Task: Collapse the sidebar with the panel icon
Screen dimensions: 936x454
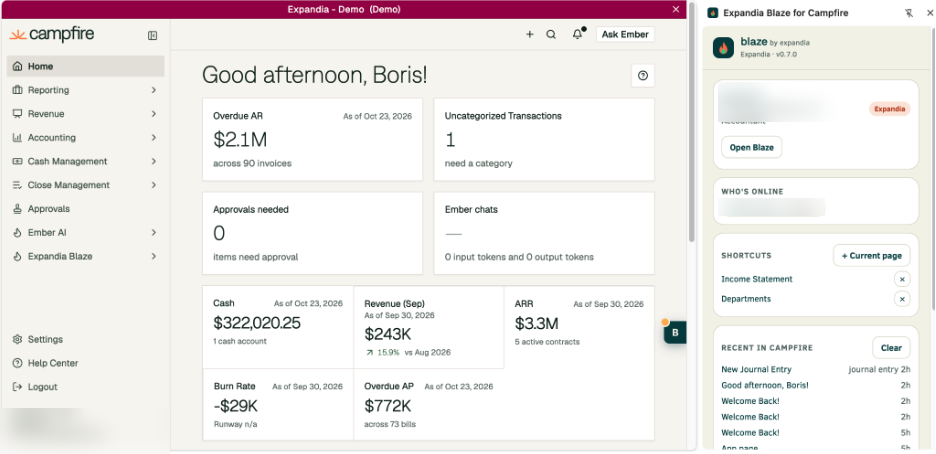Action: pos(152,36)
